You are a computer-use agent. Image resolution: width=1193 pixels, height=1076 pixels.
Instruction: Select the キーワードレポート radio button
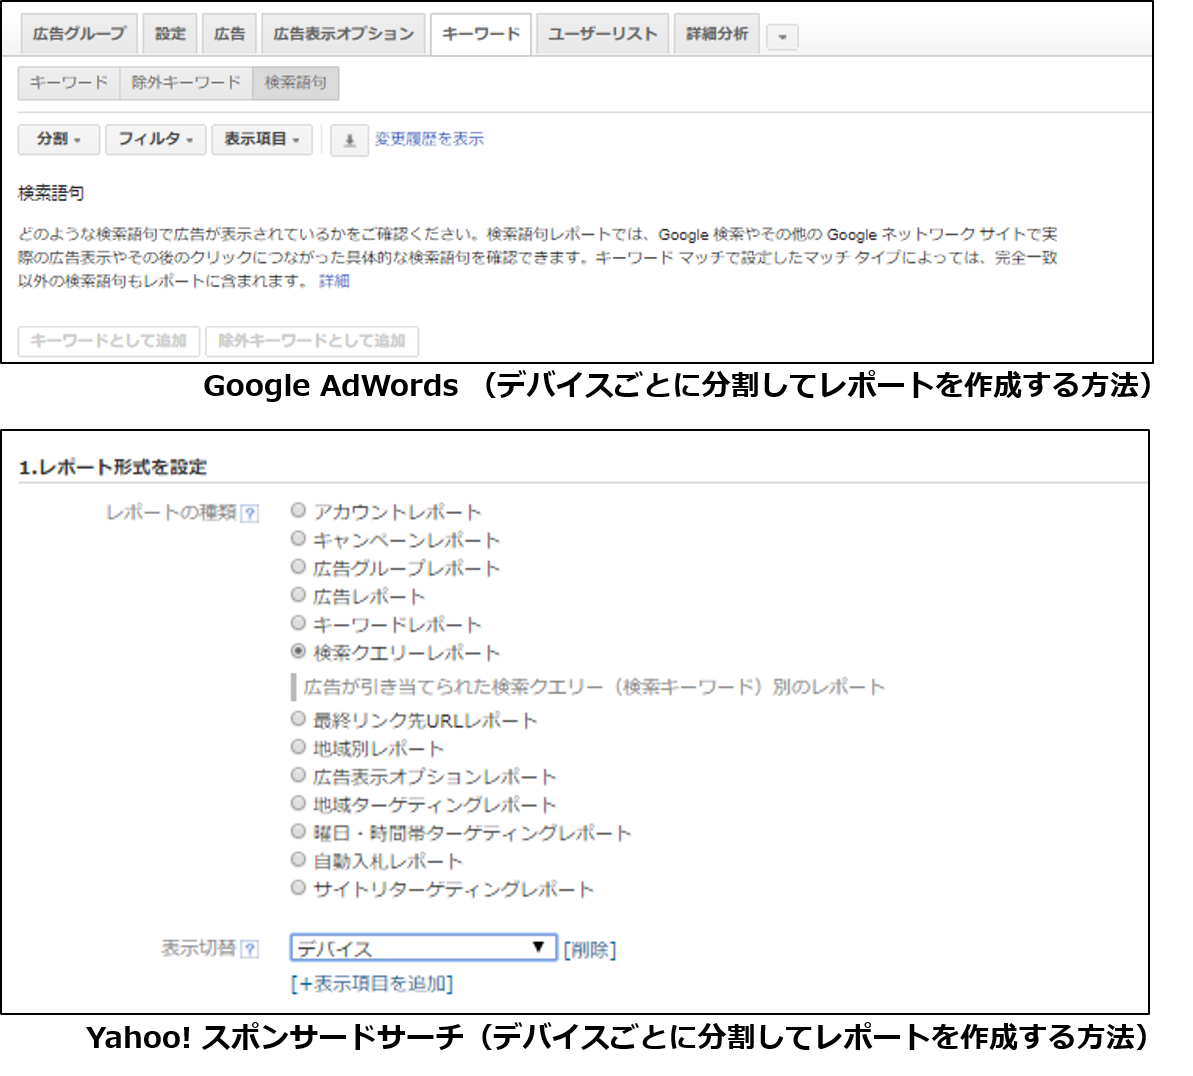point(298,623)
